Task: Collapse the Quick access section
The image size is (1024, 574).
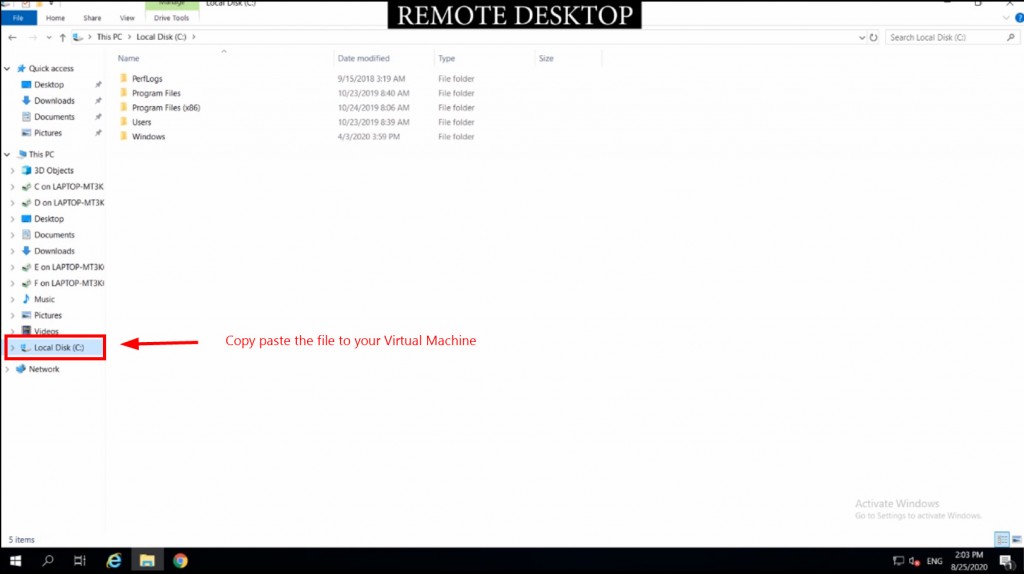Action: click(7, 69)
